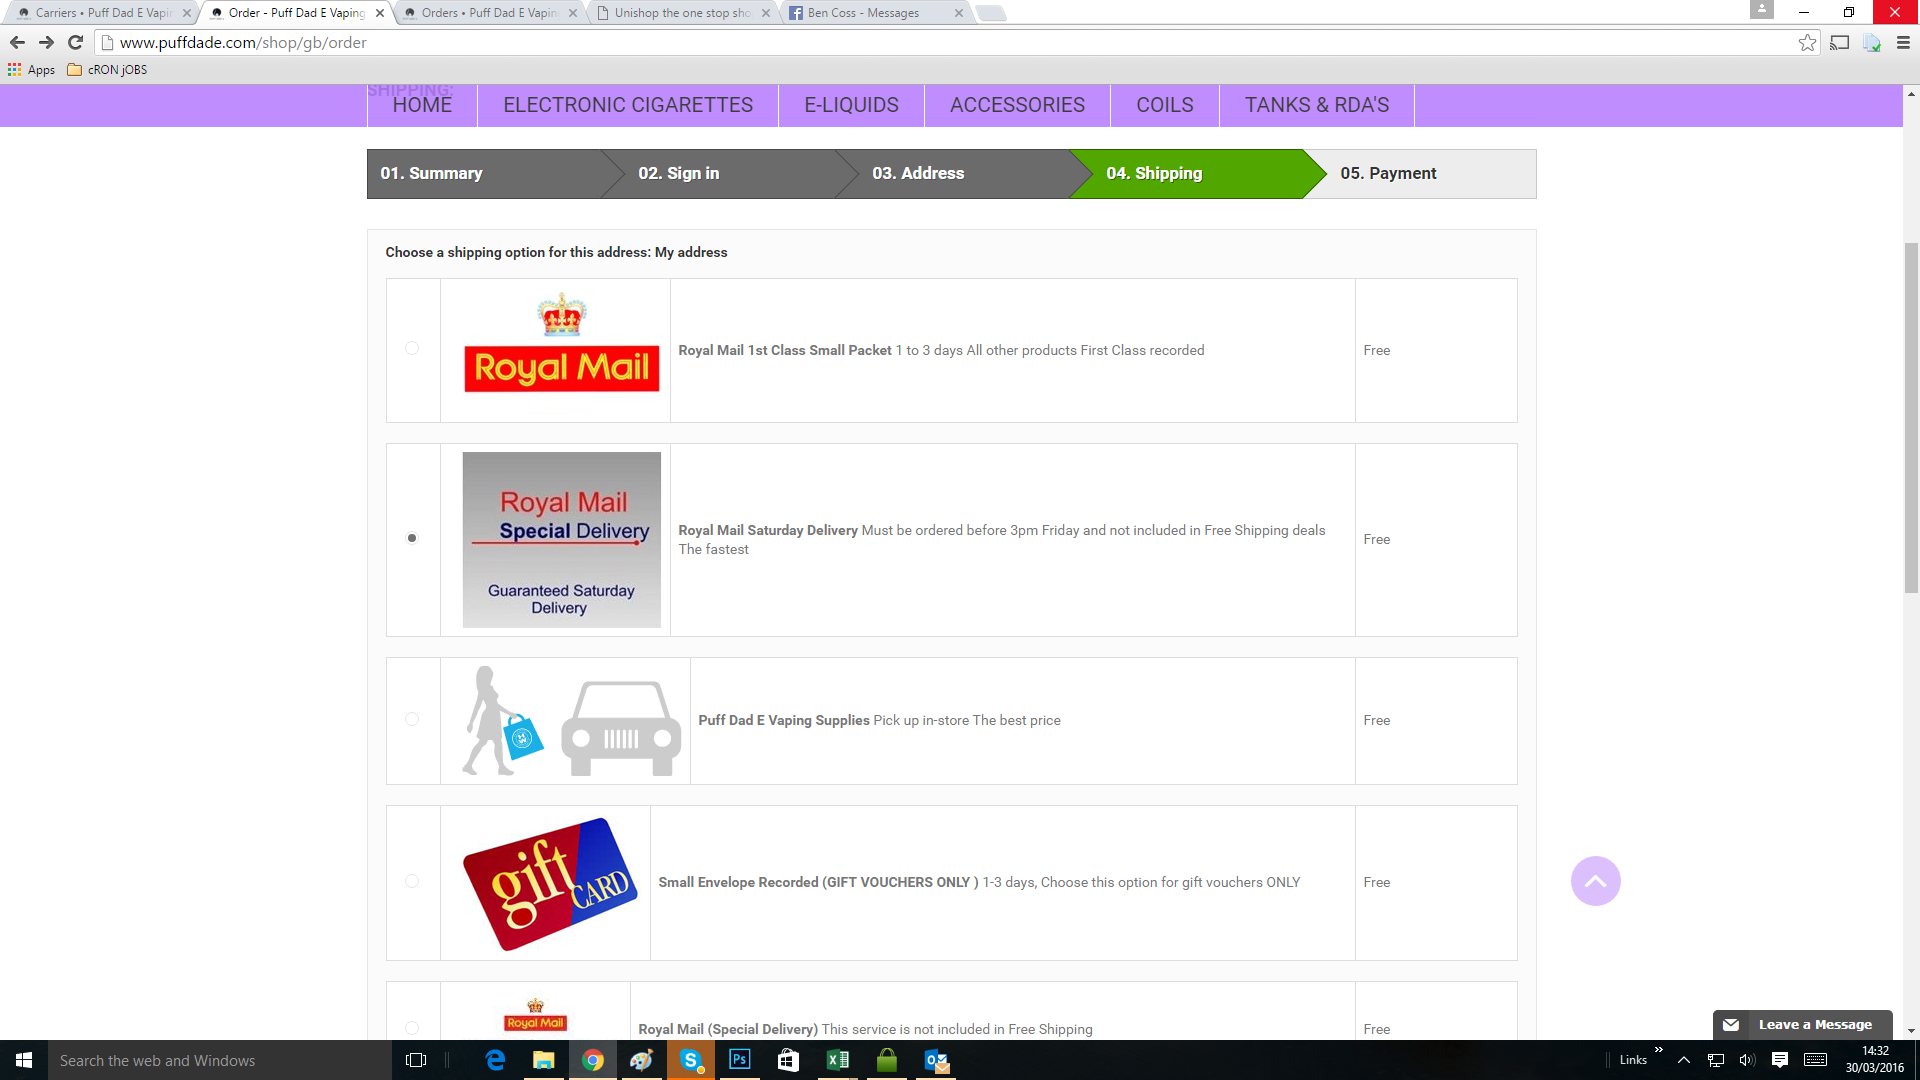Open the action center notifications icon
Viewport: 1920px width, 1080px height.
pos(1779,1060)
